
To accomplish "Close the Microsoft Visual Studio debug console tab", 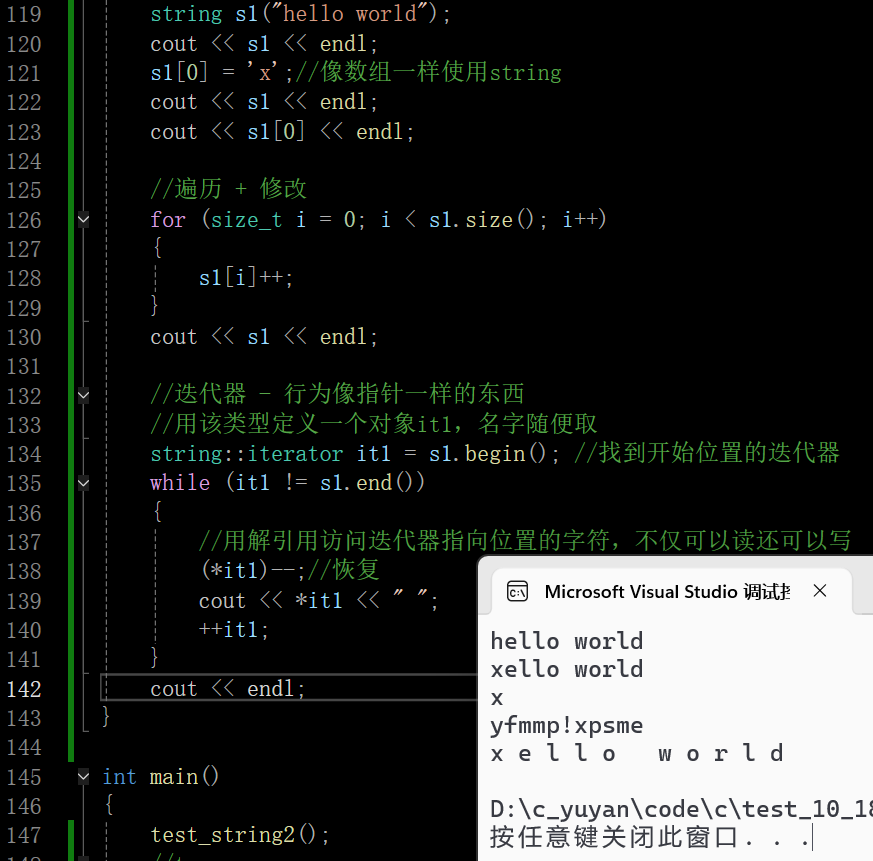I will point(820,591).
